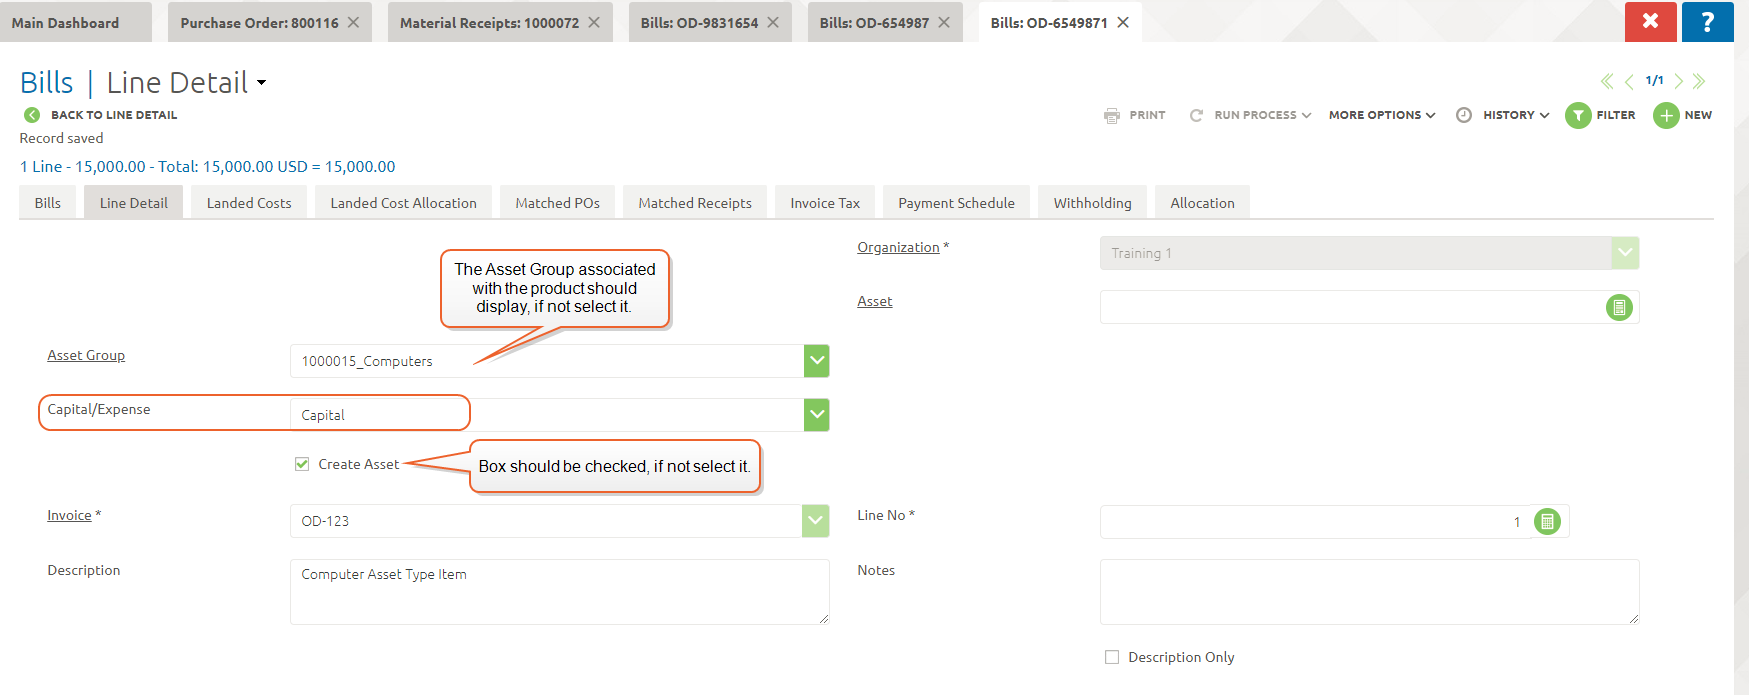Click inside the Notes text area
The image size is (1749, 695).
[x=1368, y=592]
